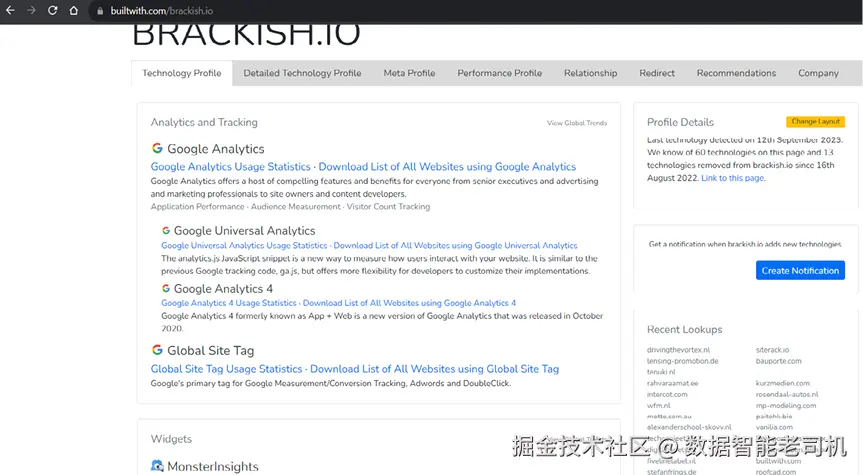Switch to Detailed Technology Profile tab
Viewport: 863px width, 475px height.
click(302, 73)
